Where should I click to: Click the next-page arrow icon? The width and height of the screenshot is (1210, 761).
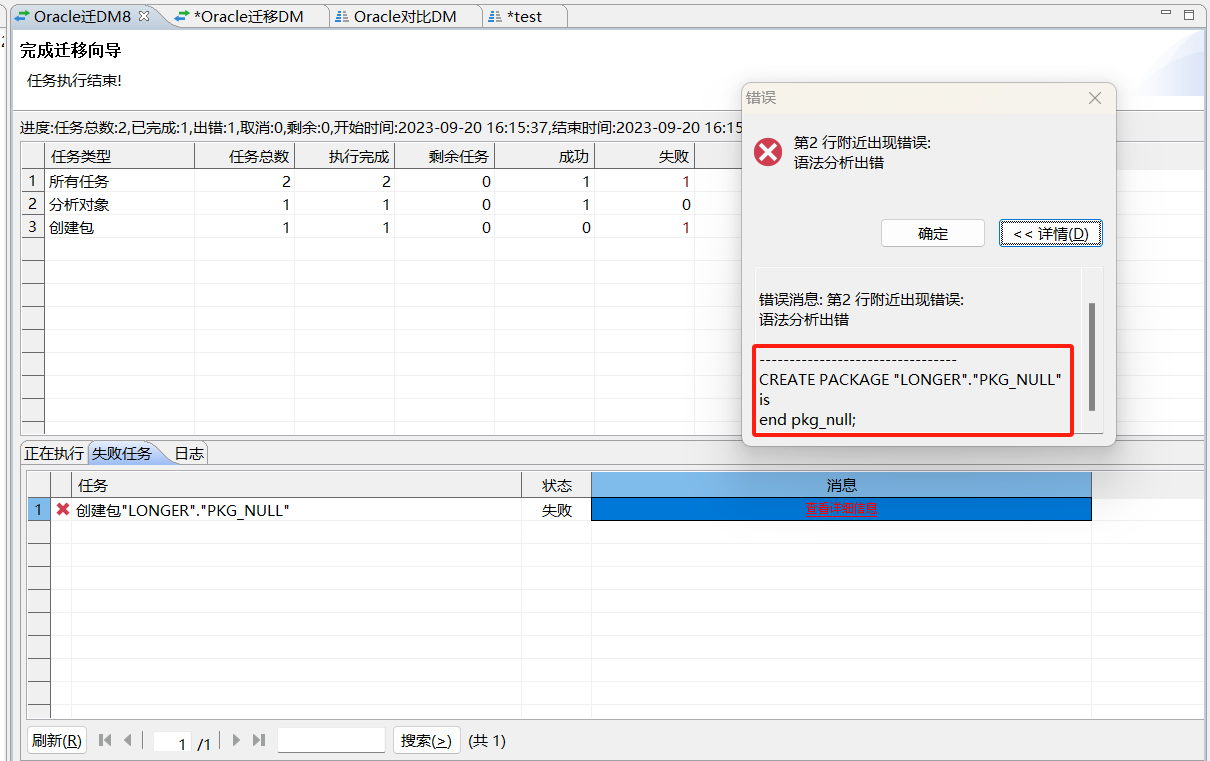236,740
